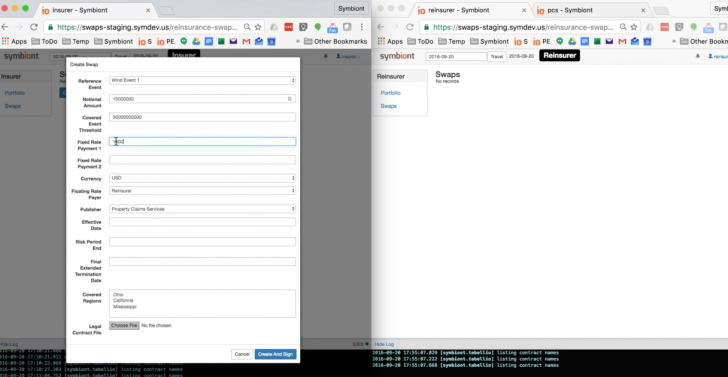
Task: Click date input field in reinsurer header
Action: [x=456, y=57]
